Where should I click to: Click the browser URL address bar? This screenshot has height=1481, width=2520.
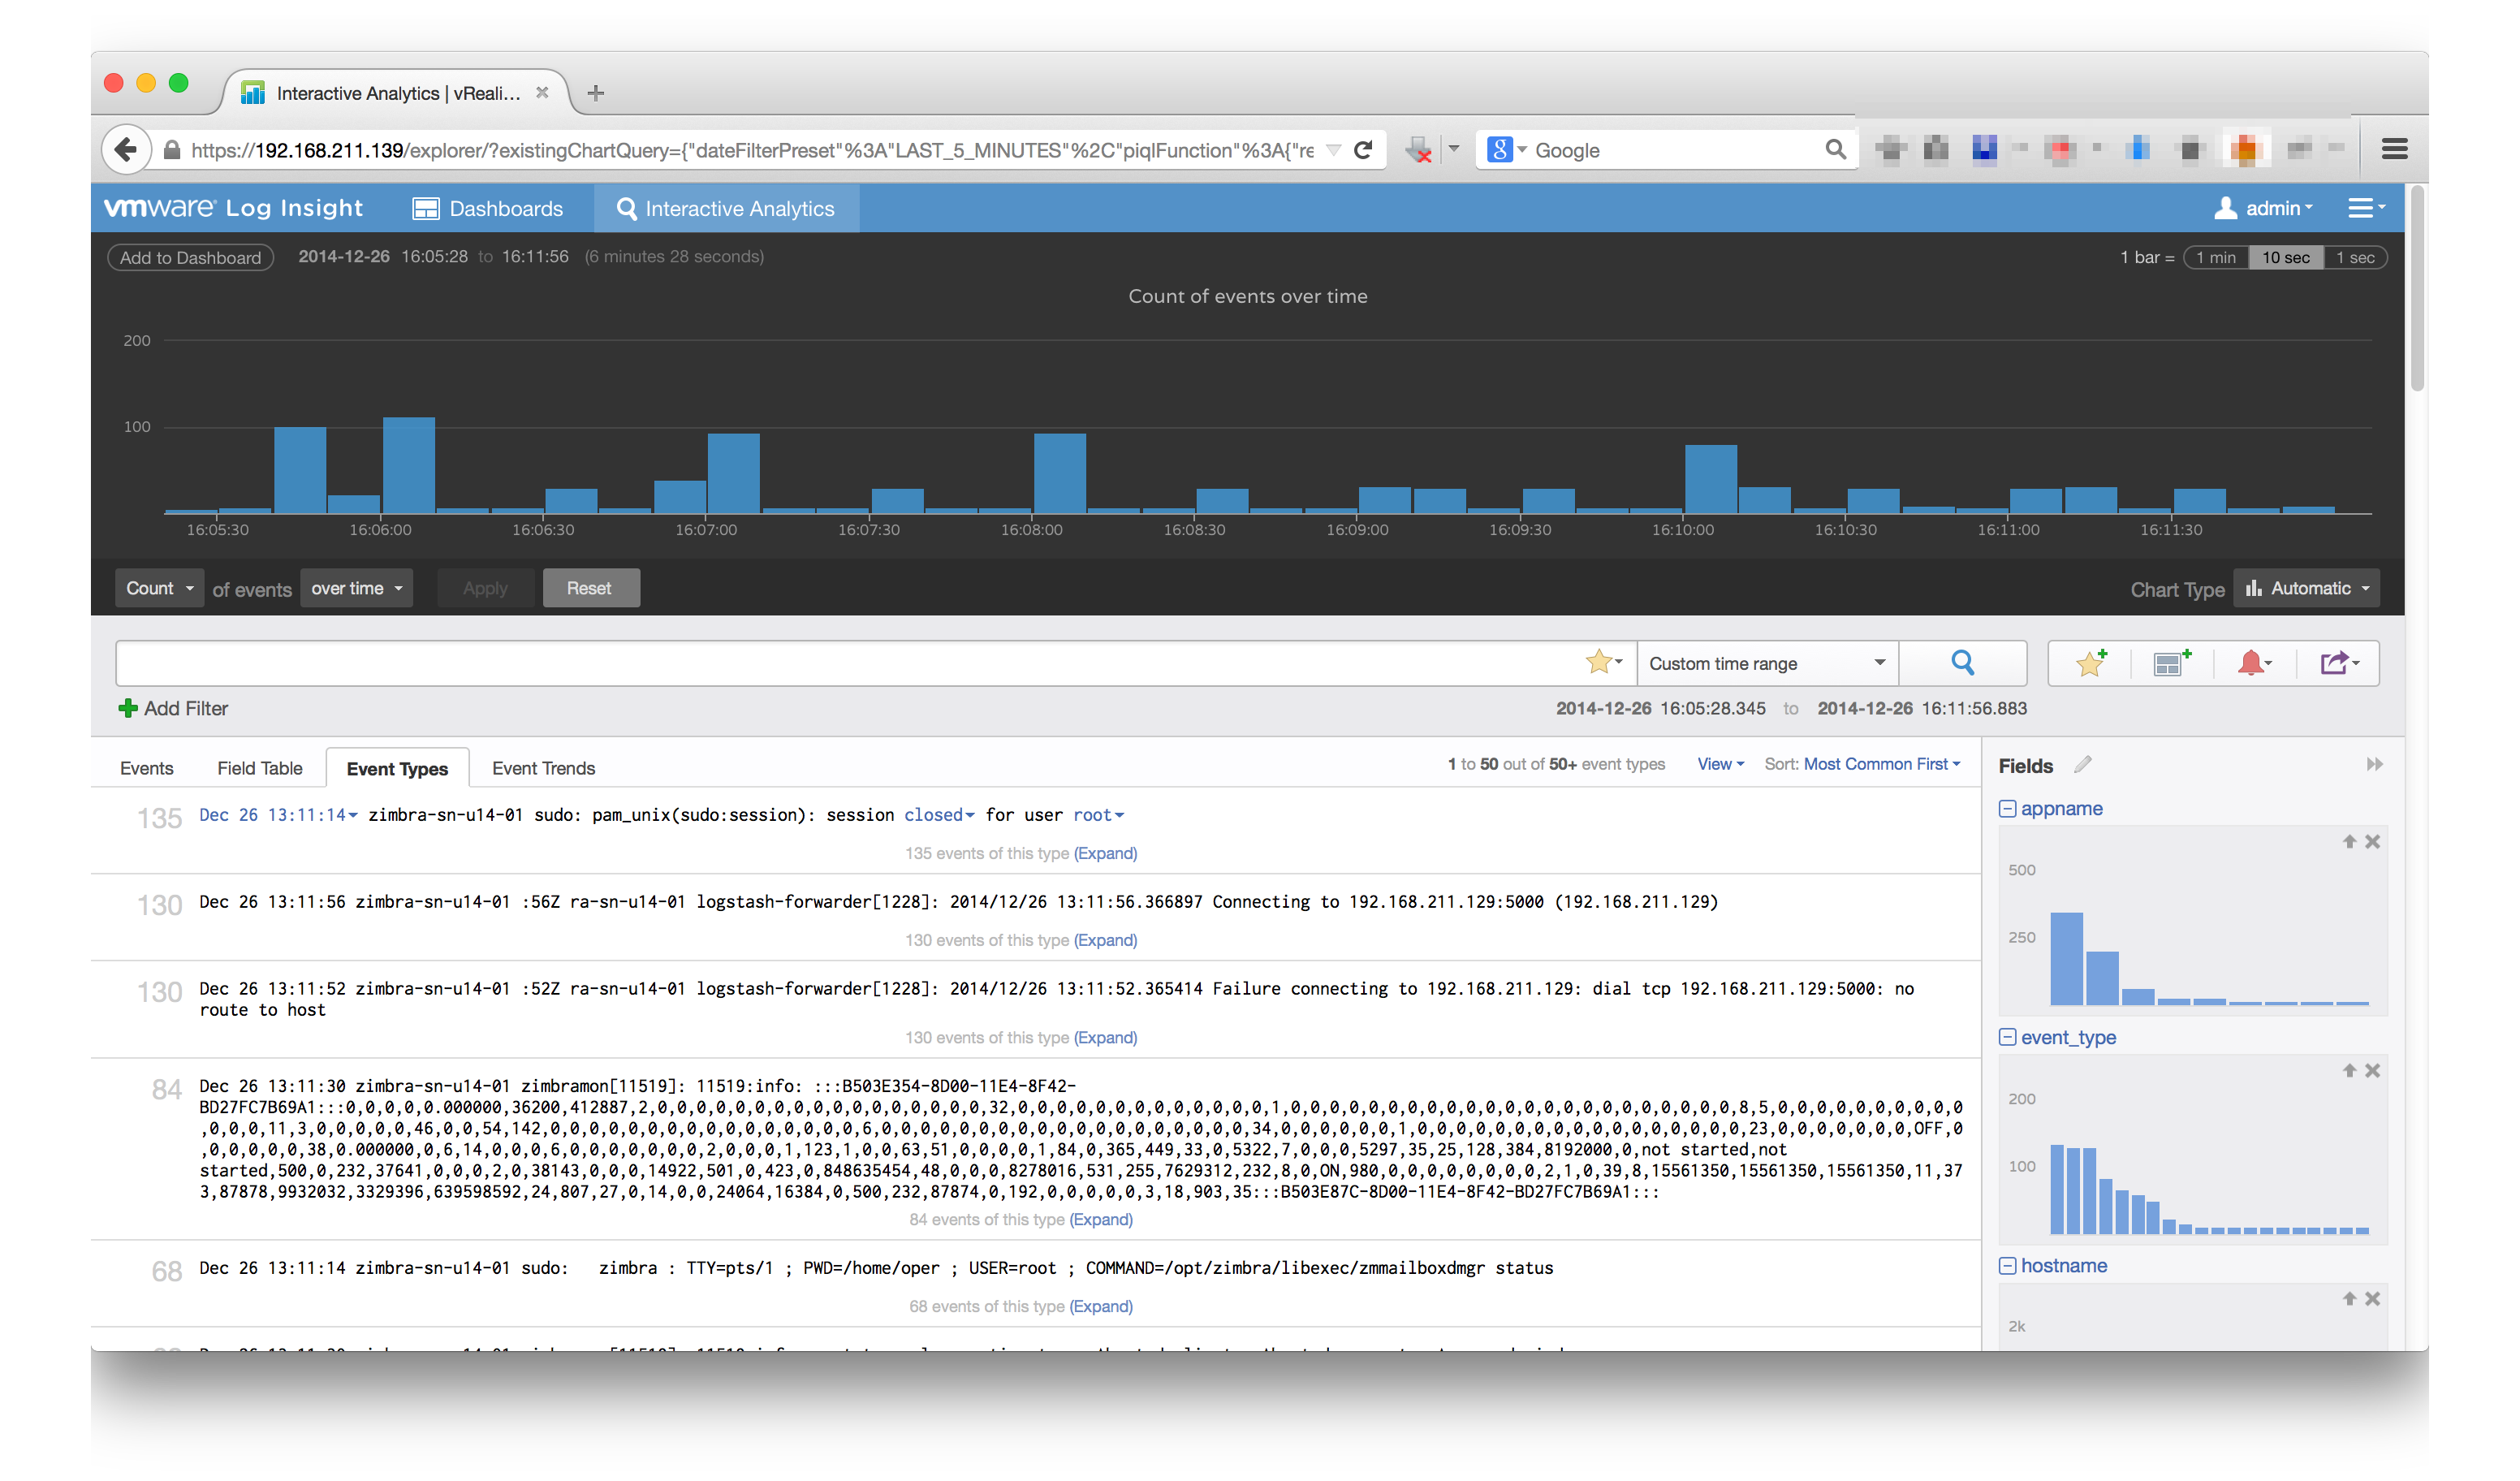point(752,150)
